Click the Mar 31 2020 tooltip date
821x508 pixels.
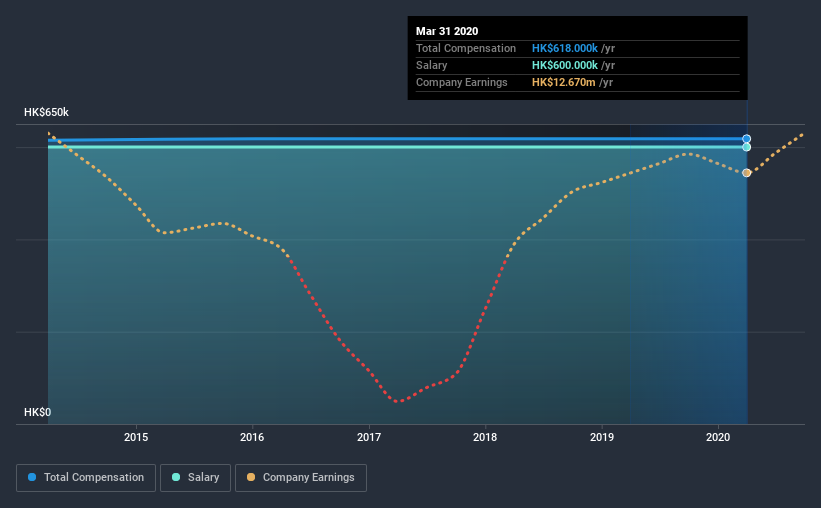447,31
